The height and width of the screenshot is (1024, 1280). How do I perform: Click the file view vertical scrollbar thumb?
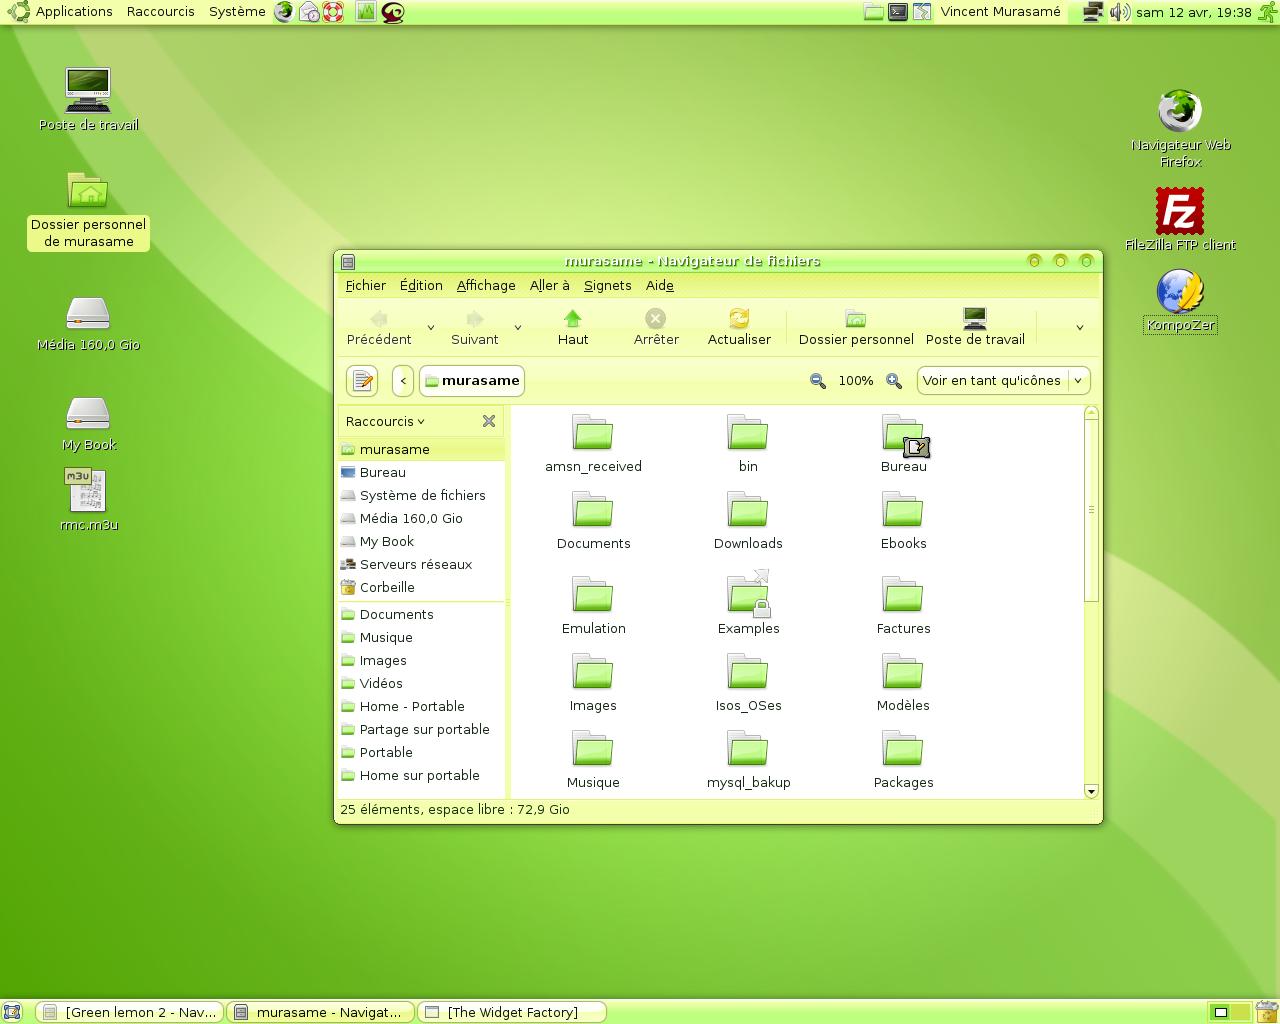coord(1091,510)
